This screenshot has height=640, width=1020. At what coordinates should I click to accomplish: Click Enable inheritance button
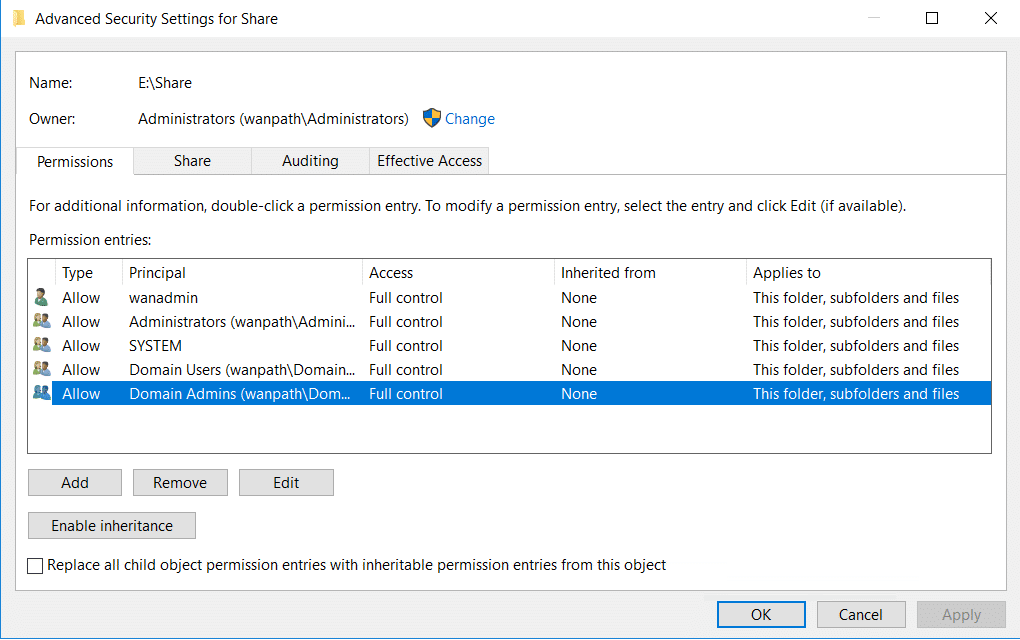pos(112,526)
